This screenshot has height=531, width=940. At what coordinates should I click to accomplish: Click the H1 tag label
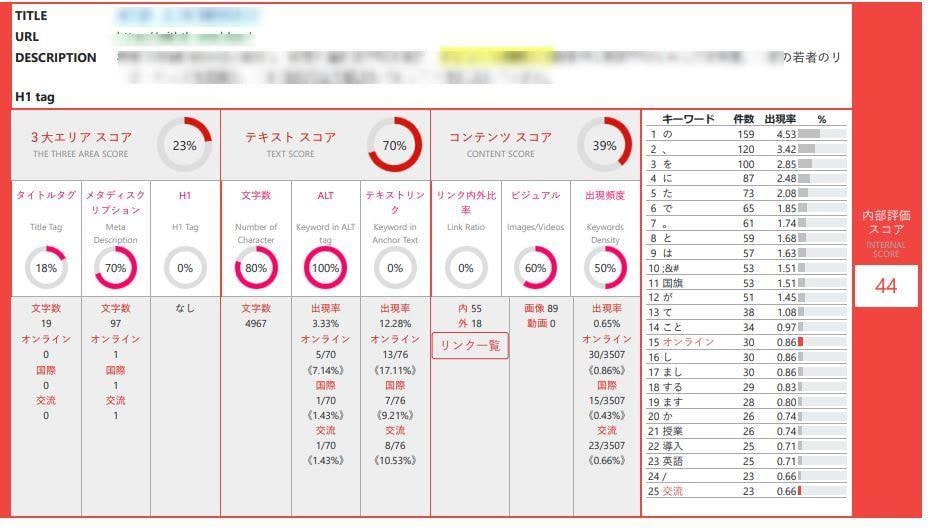[35, 96]
